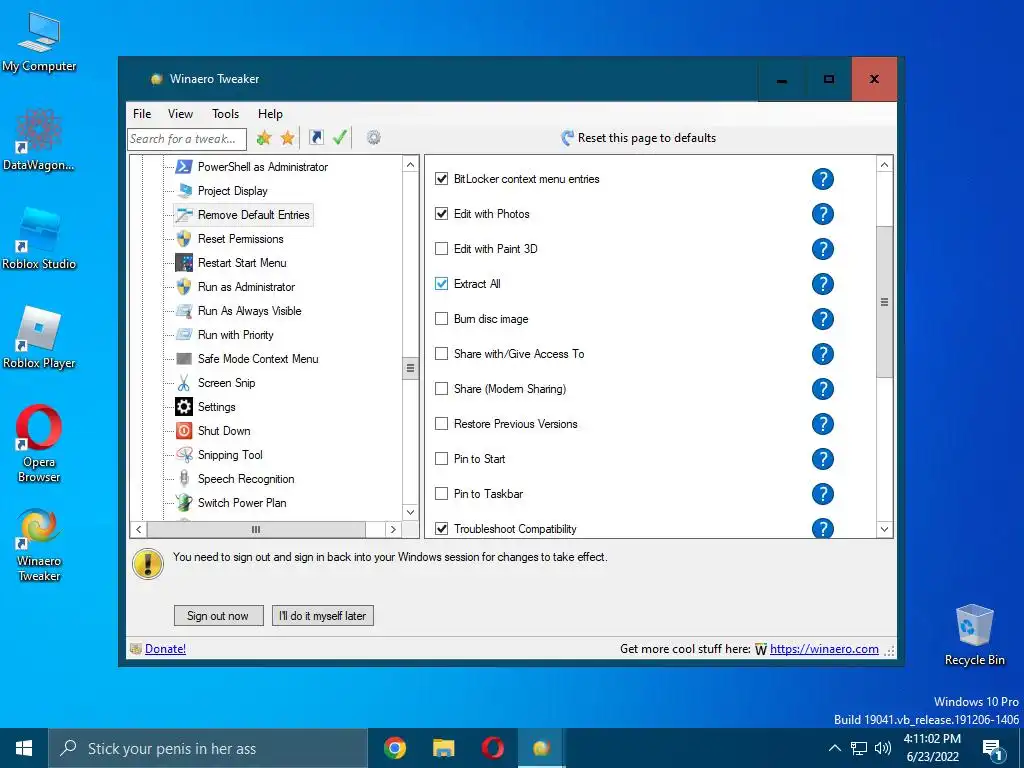Click options panel scroll down arrow
This screenshot has height=768, width=1024.
pos(884,529)
